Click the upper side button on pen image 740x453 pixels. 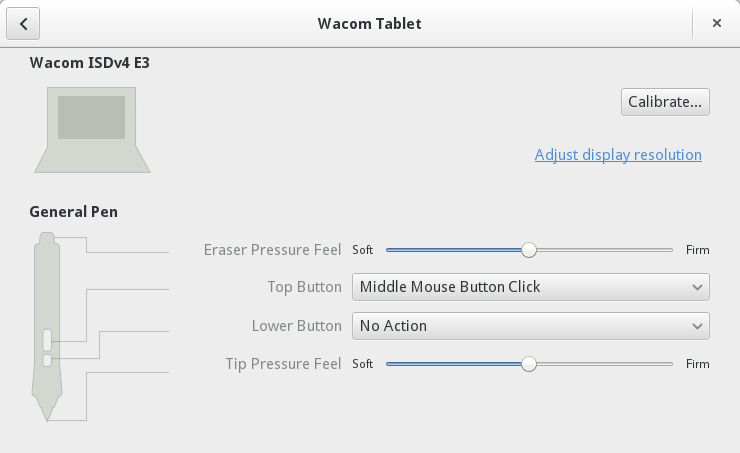[47, 340]
